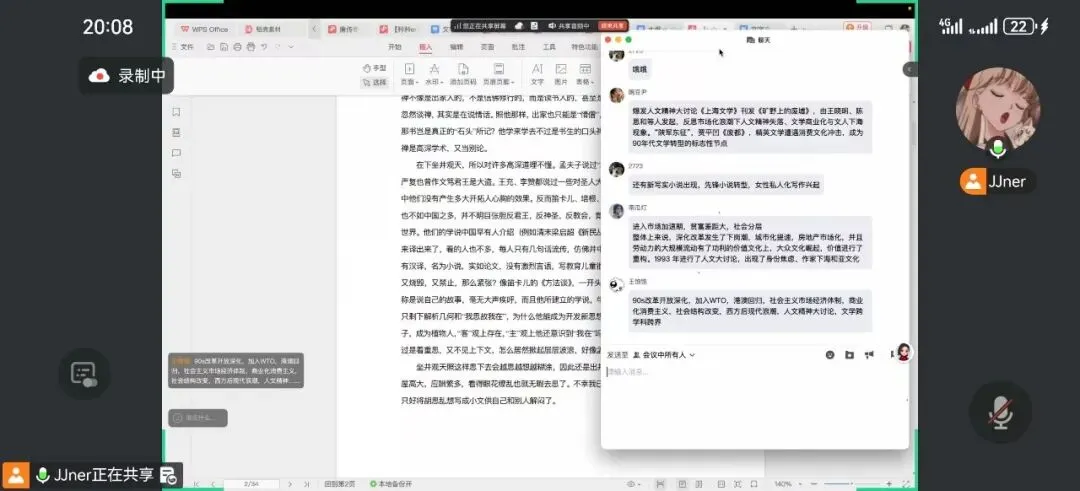This screenshot has height=491, width=1080.
Task: Click the bookmark icon in WPS left sidebar
Action: click(x=176, y=112)
